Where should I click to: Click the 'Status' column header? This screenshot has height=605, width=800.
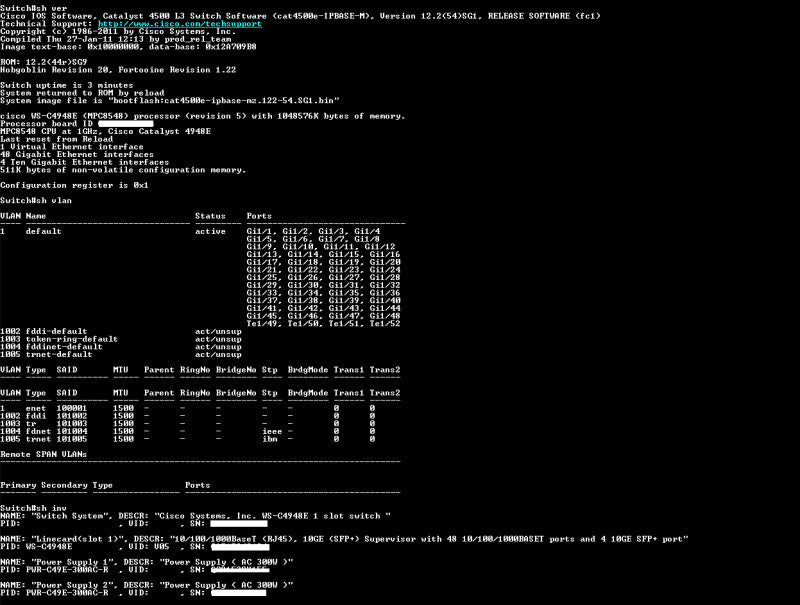point(210,216)
